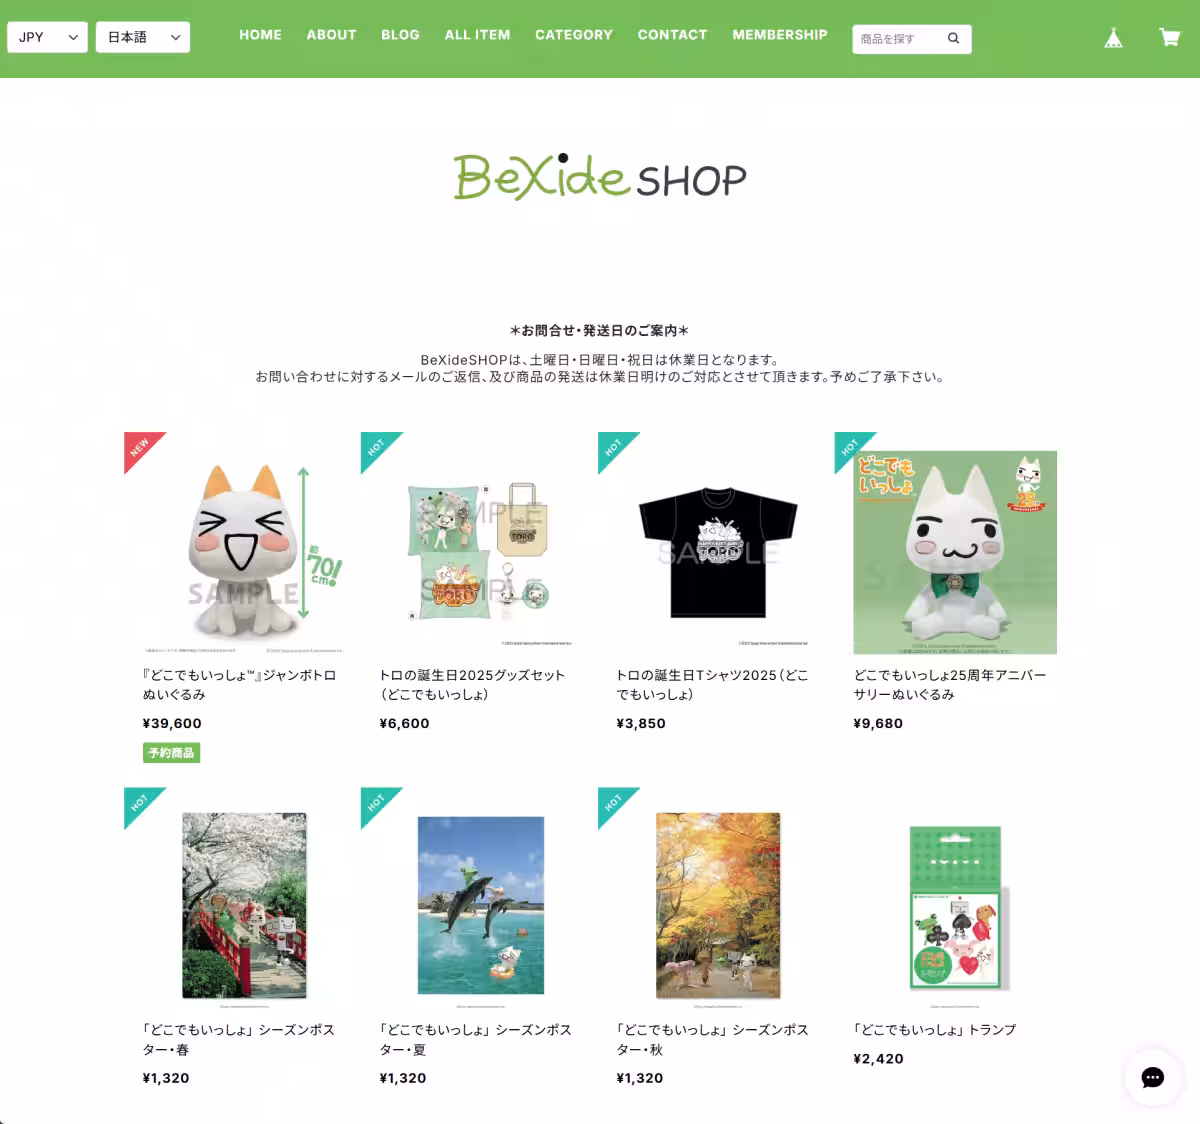Viewport: 1200px width, 1124px height.
Task: Click the tent-shaped account icon
Action: pyautogui.click(x=1113, y=38)
